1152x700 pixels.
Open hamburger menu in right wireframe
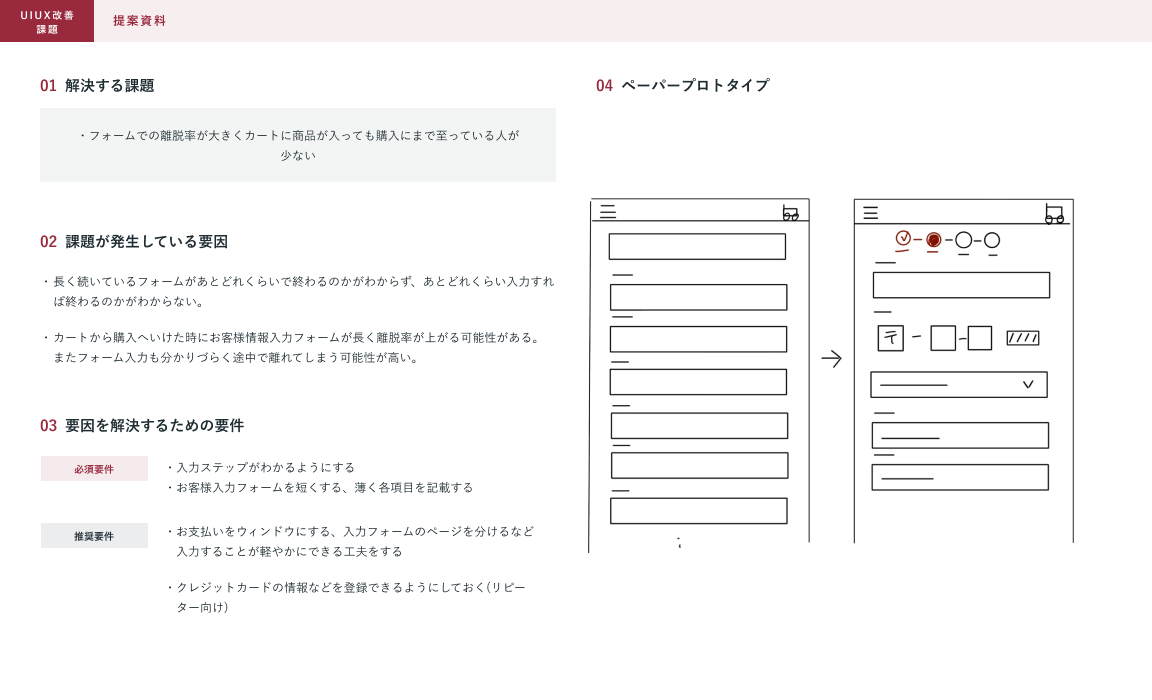pyautogui.click(x=871, y=213)
